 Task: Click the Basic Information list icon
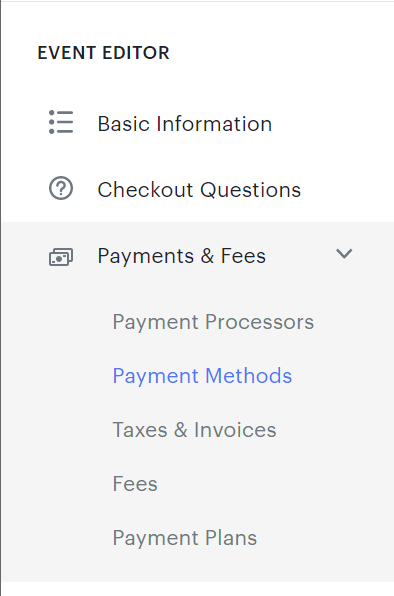point(61,122)
